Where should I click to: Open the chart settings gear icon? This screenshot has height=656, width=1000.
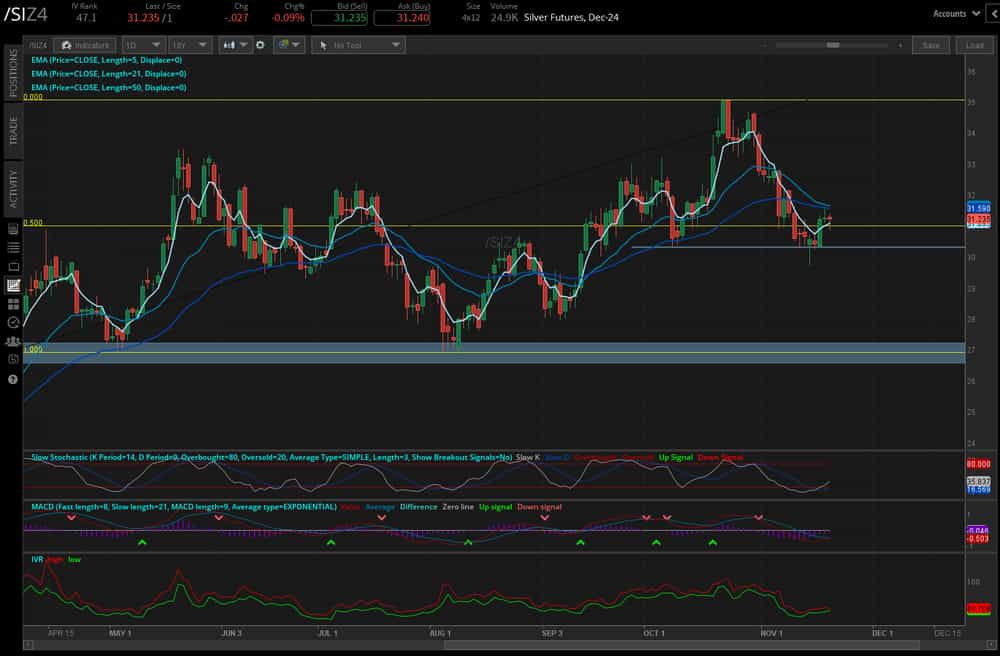[261, 44]
